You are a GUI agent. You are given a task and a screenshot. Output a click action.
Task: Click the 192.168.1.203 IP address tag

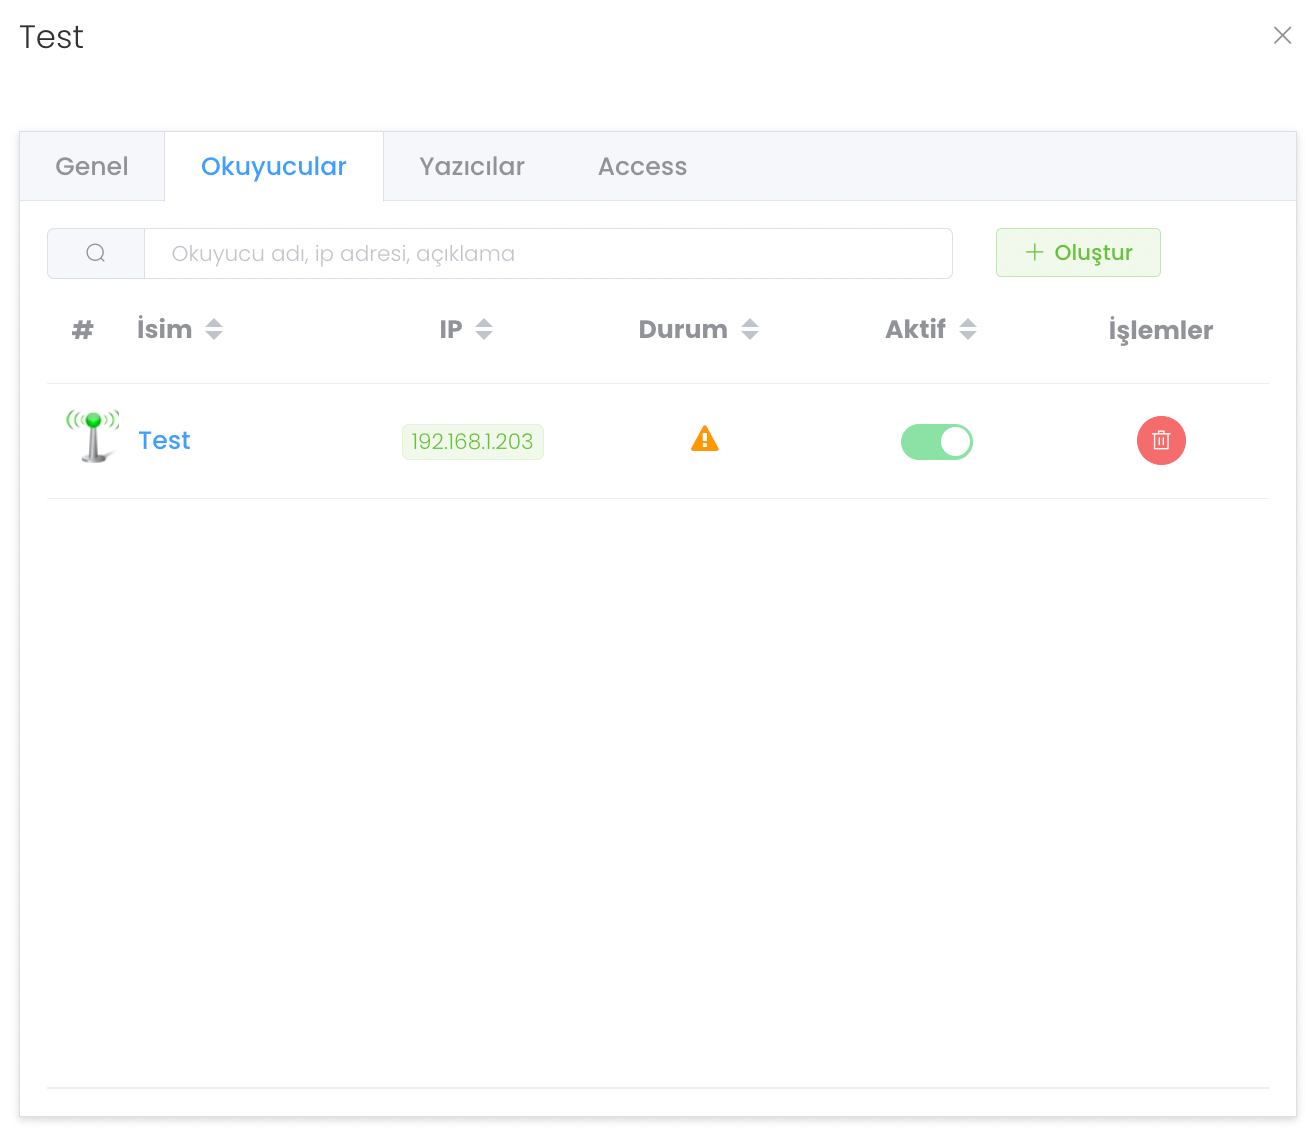tap(472, 442)
